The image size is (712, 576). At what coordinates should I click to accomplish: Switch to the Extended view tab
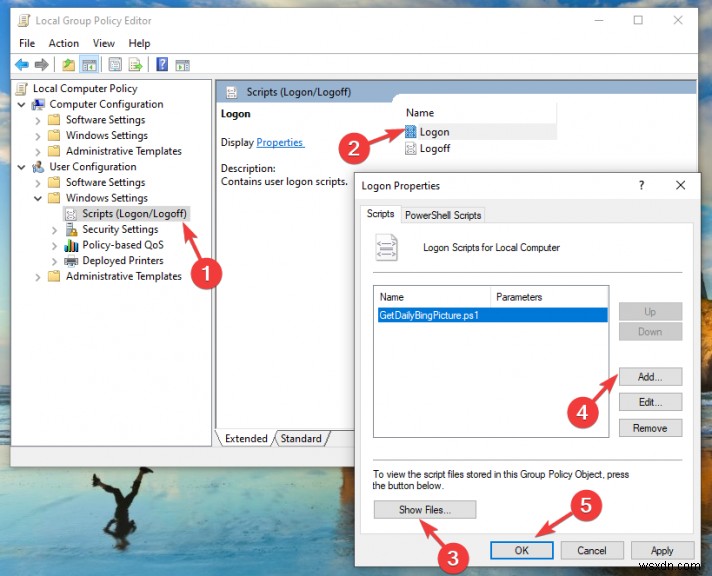pyautogui.click(x=246, y=438)
